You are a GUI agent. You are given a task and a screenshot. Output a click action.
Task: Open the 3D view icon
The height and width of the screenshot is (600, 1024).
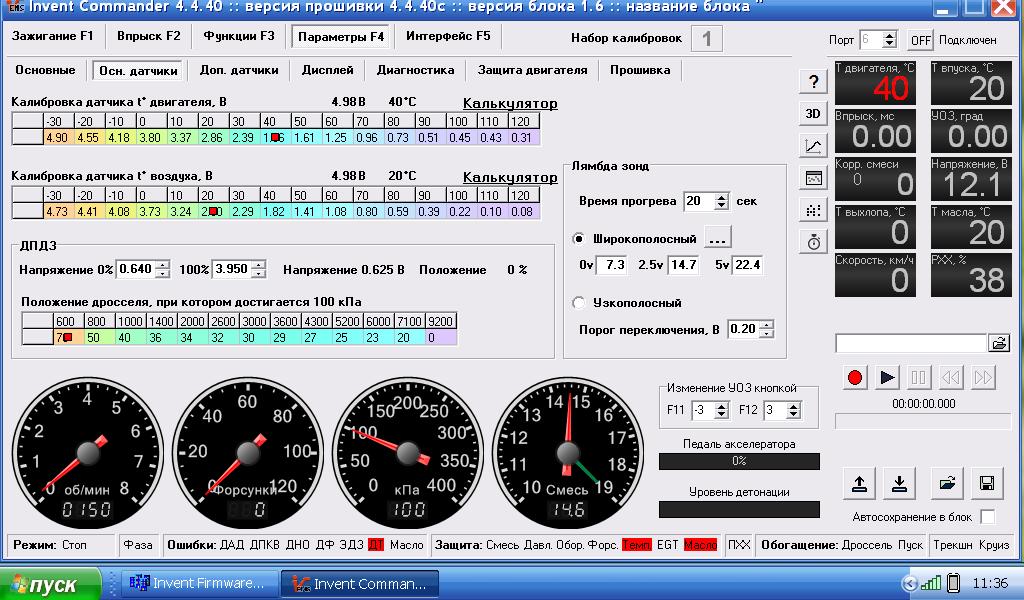click(813, 114)
